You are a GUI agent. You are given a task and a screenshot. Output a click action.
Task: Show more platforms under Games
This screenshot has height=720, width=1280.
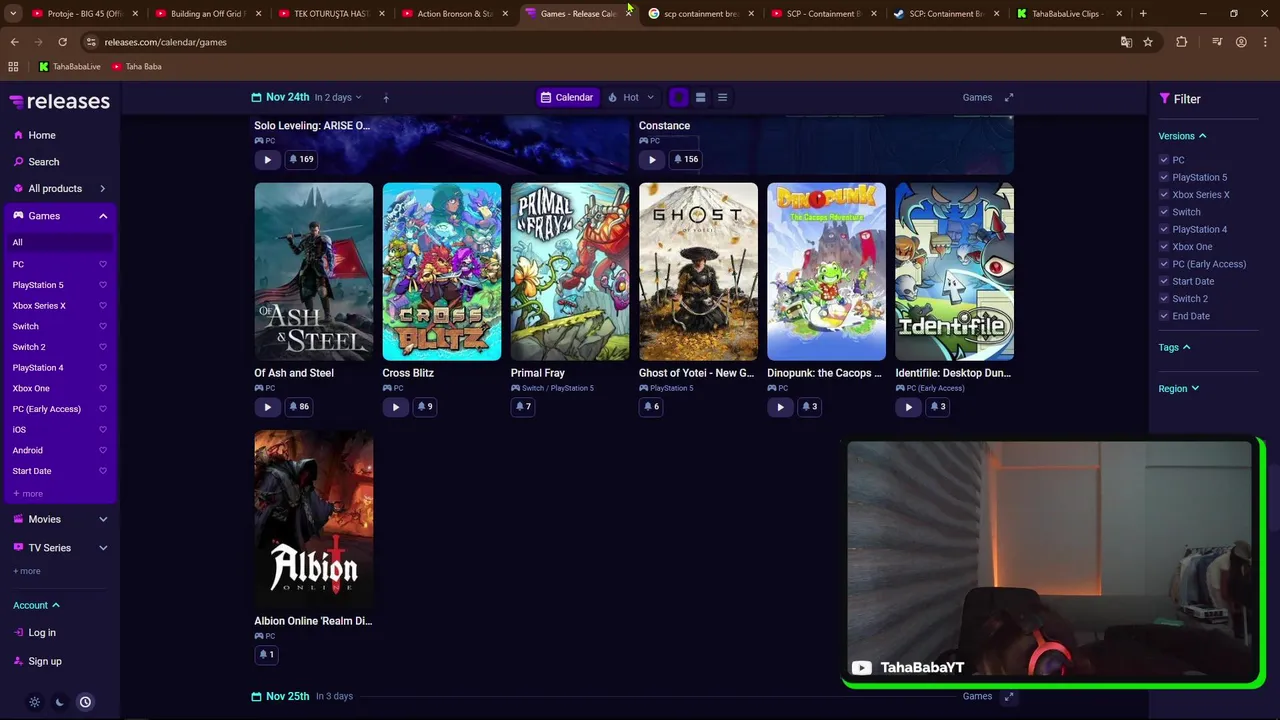click(x=28, y=494)
